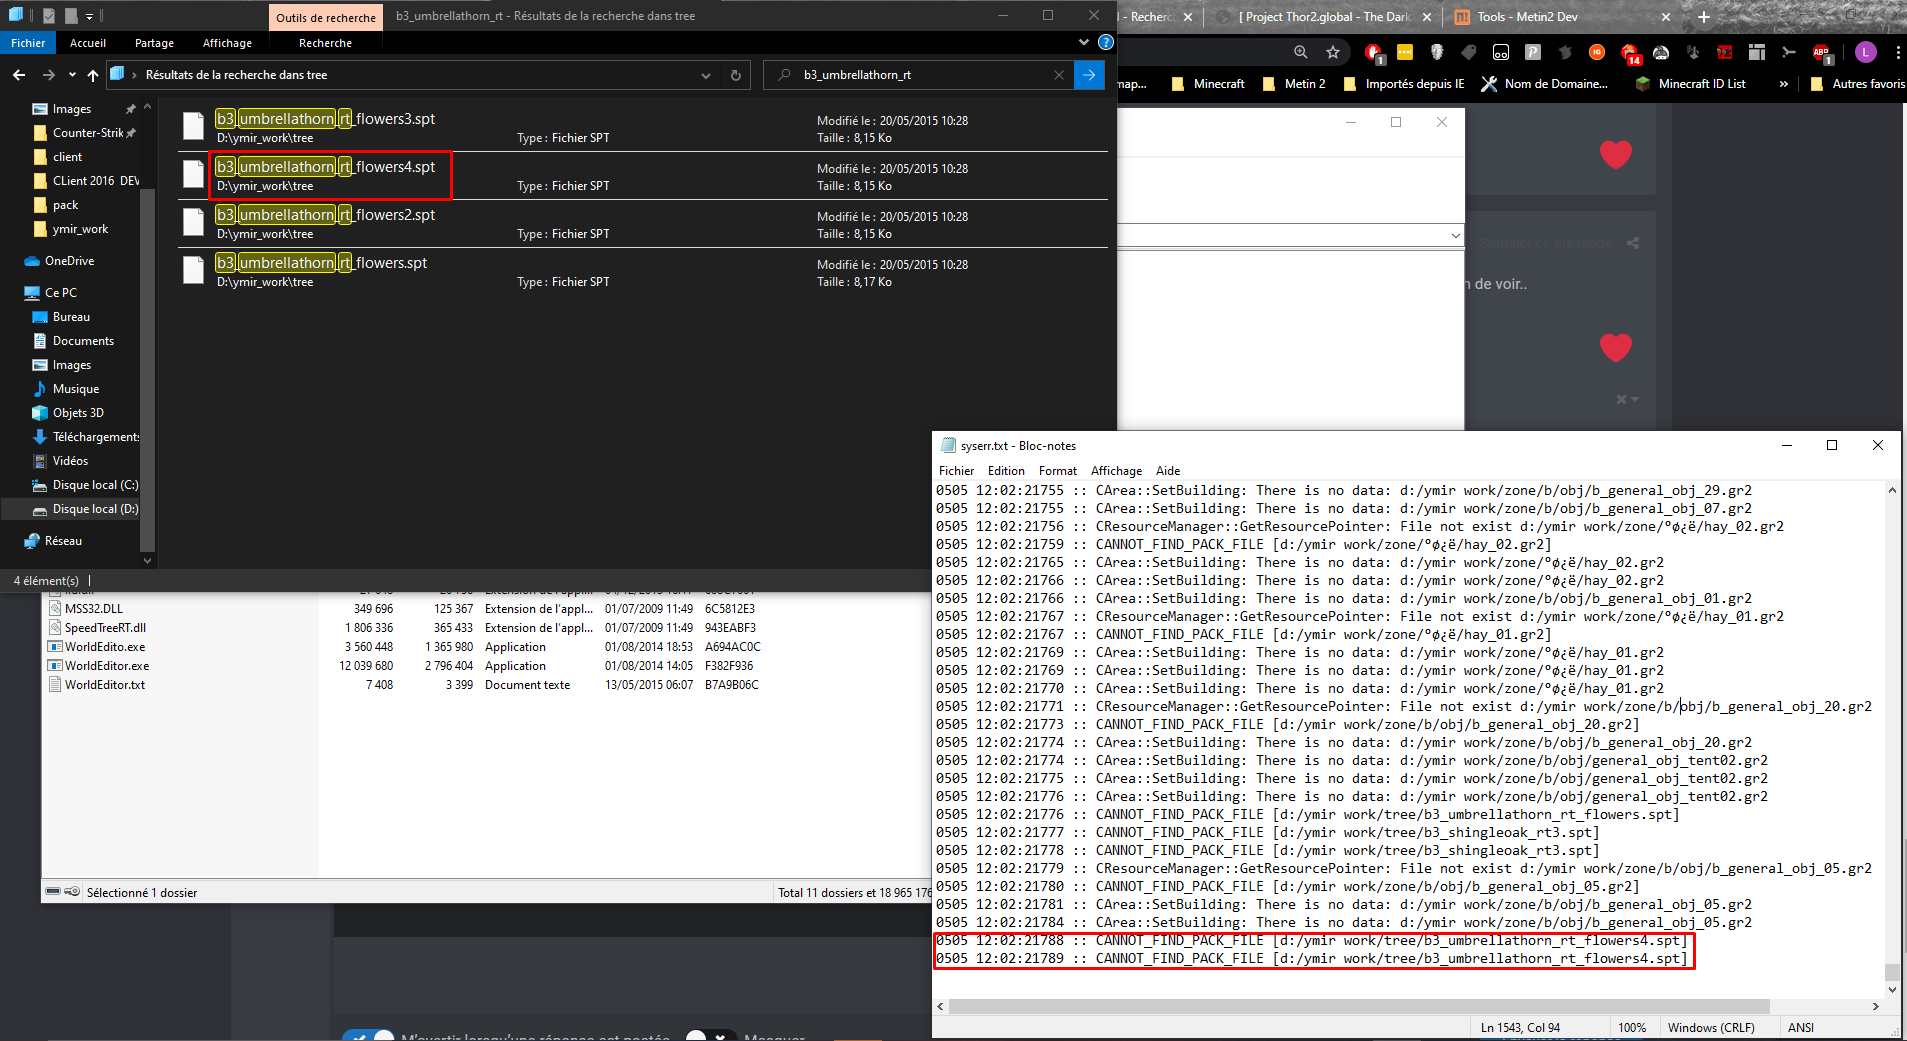Refresh the Explorer search results
The width and height of the screenshot is (1907, 1041).
click(x=736, y=75)
